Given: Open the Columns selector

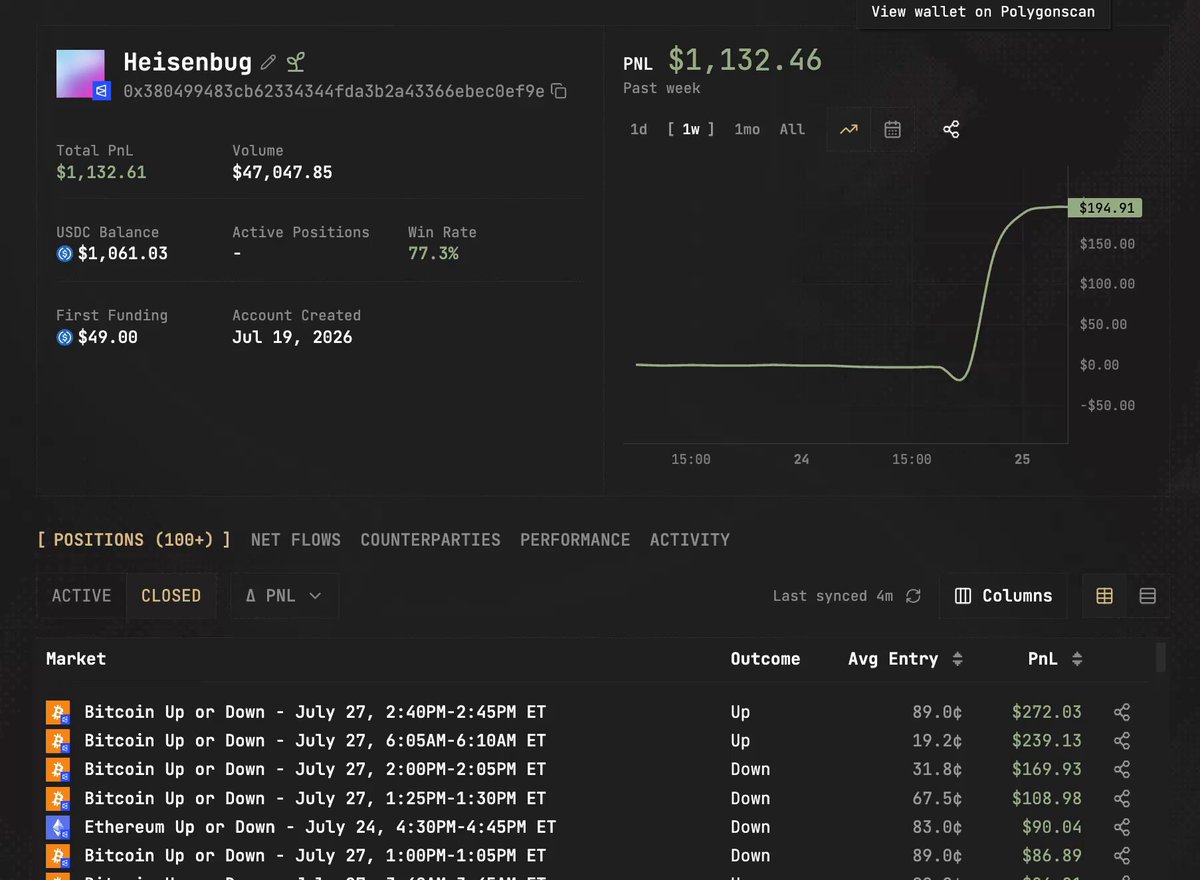Looking at the screenshot, I should 1003,596.
